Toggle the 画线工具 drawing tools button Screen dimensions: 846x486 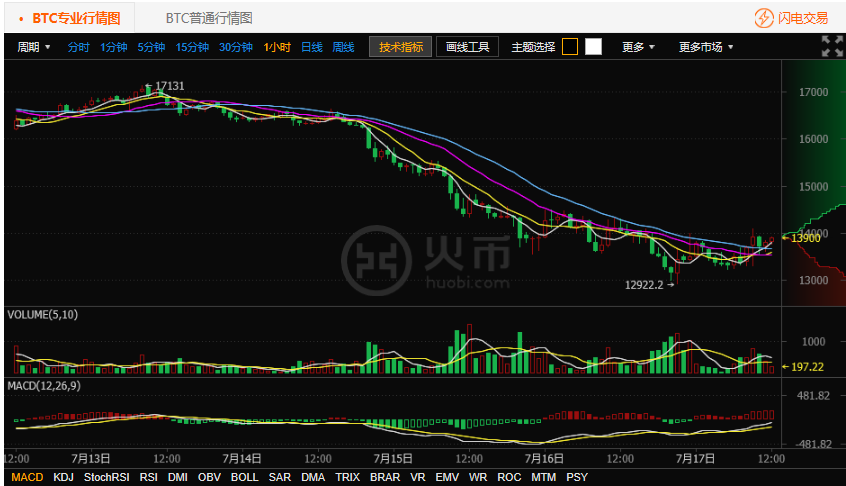(x=467, y=47)
